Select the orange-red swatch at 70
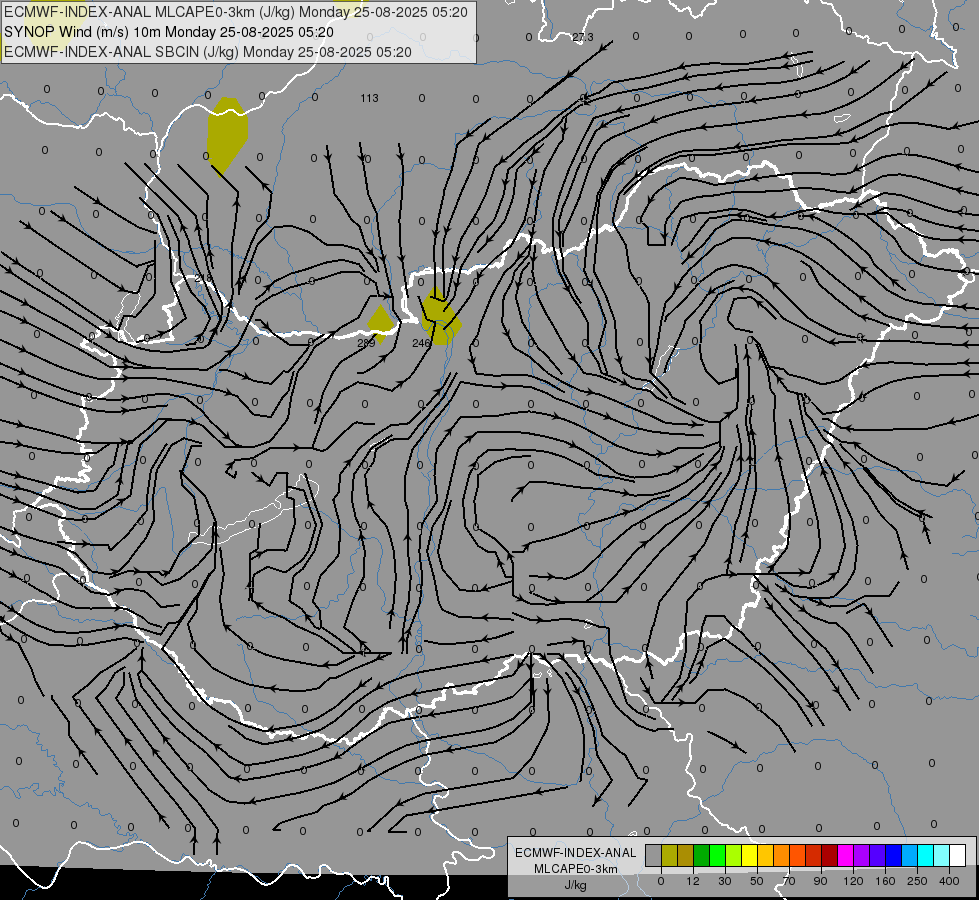The image size is (979, 900). [798, 855]
